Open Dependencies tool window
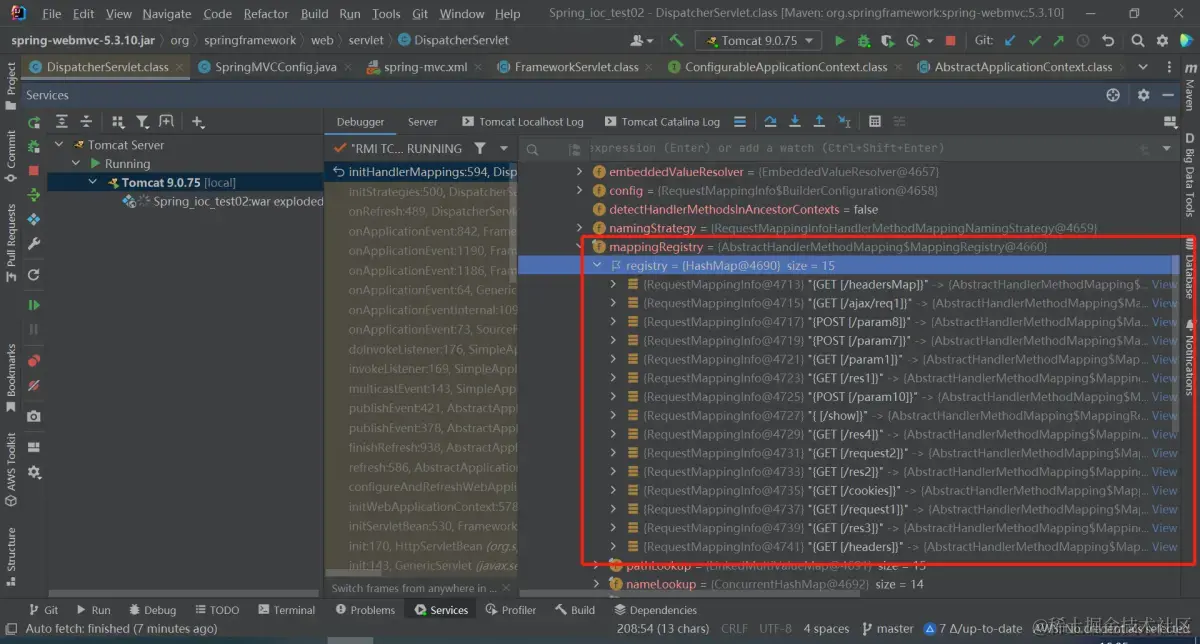This screenshot has width=1200, height=644. [x=655, y=610]
